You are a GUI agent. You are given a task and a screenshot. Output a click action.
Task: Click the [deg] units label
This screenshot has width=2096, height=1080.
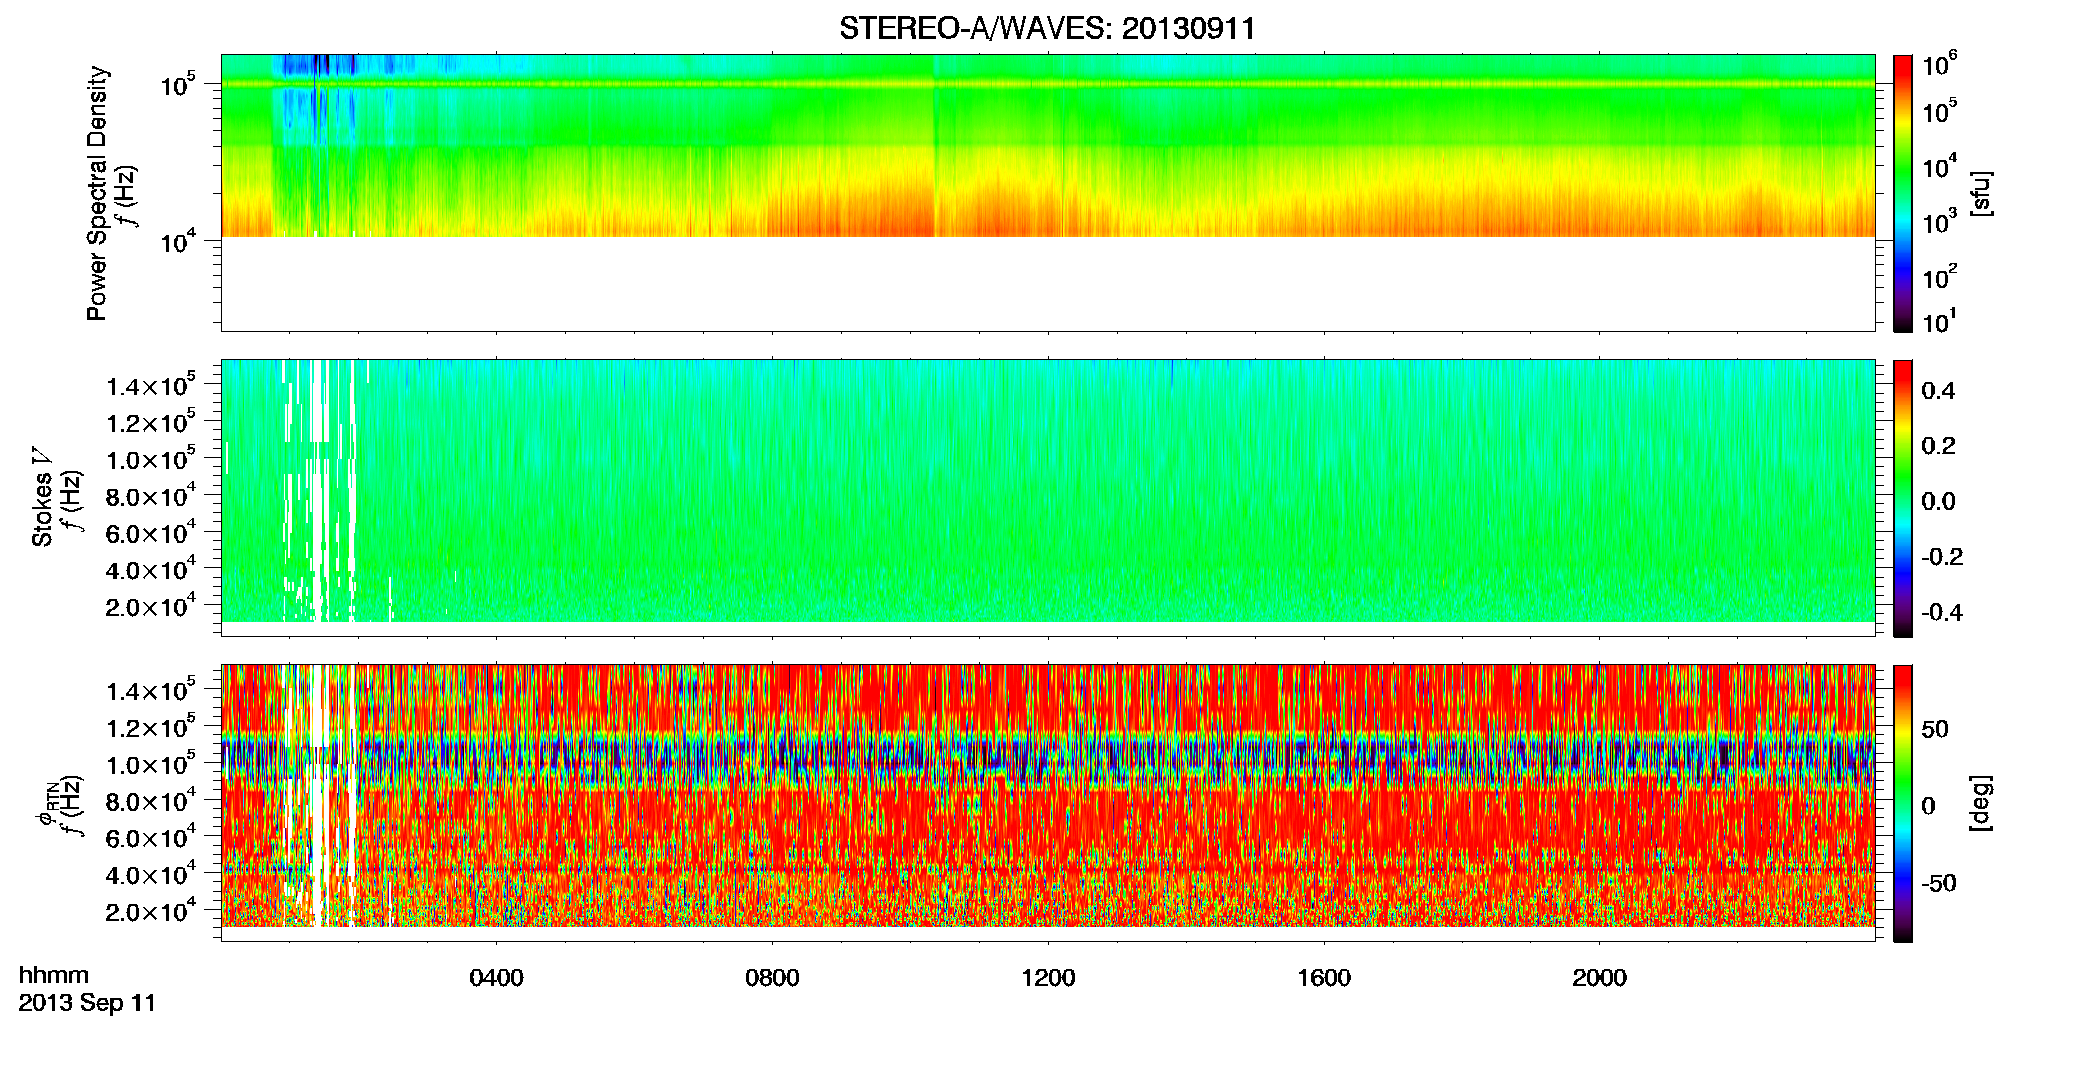point(1981,803)
